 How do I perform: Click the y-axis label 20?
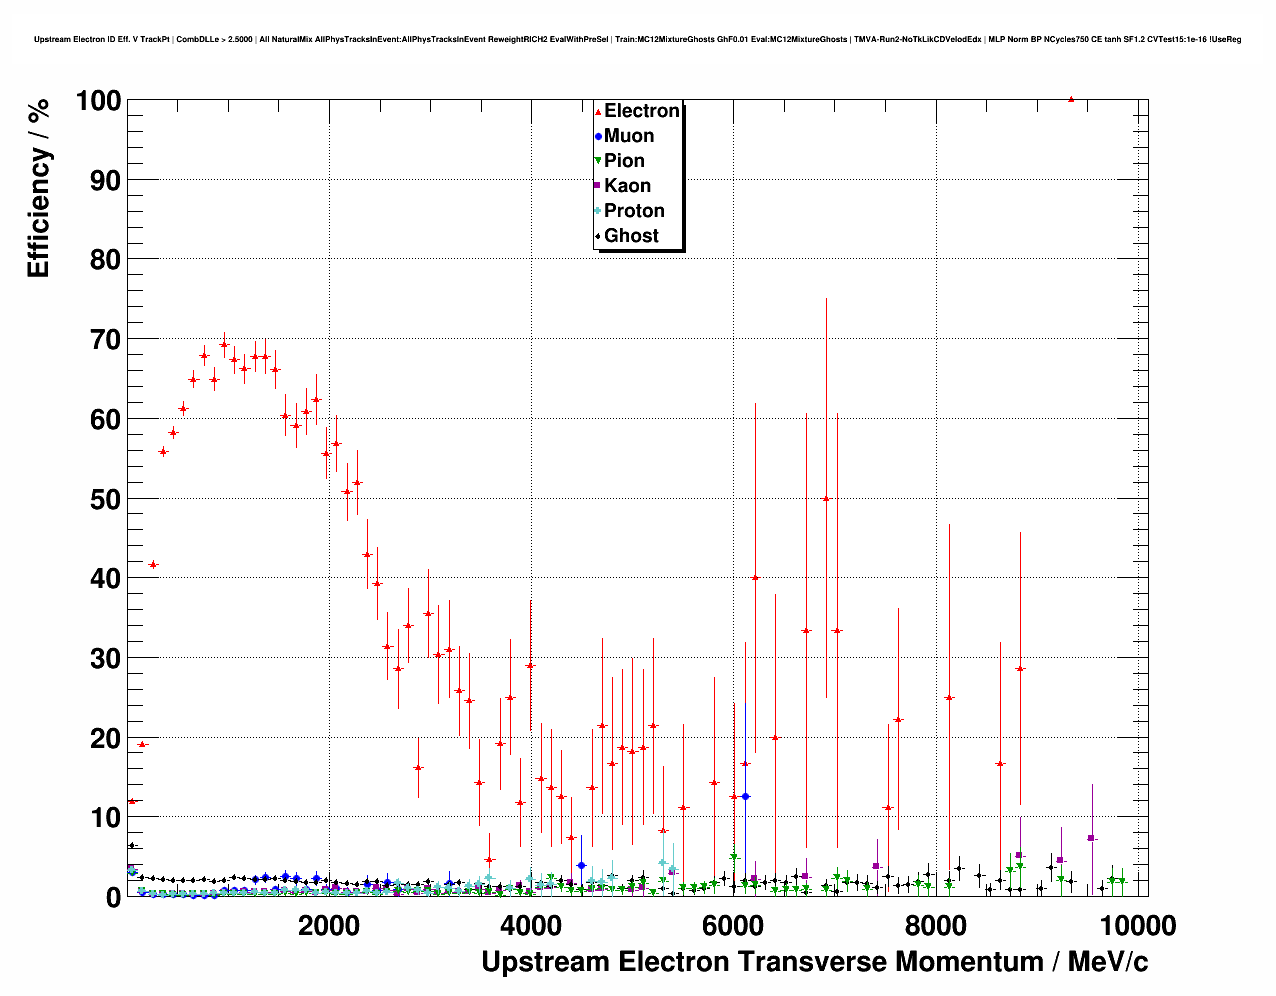[106, 739]
